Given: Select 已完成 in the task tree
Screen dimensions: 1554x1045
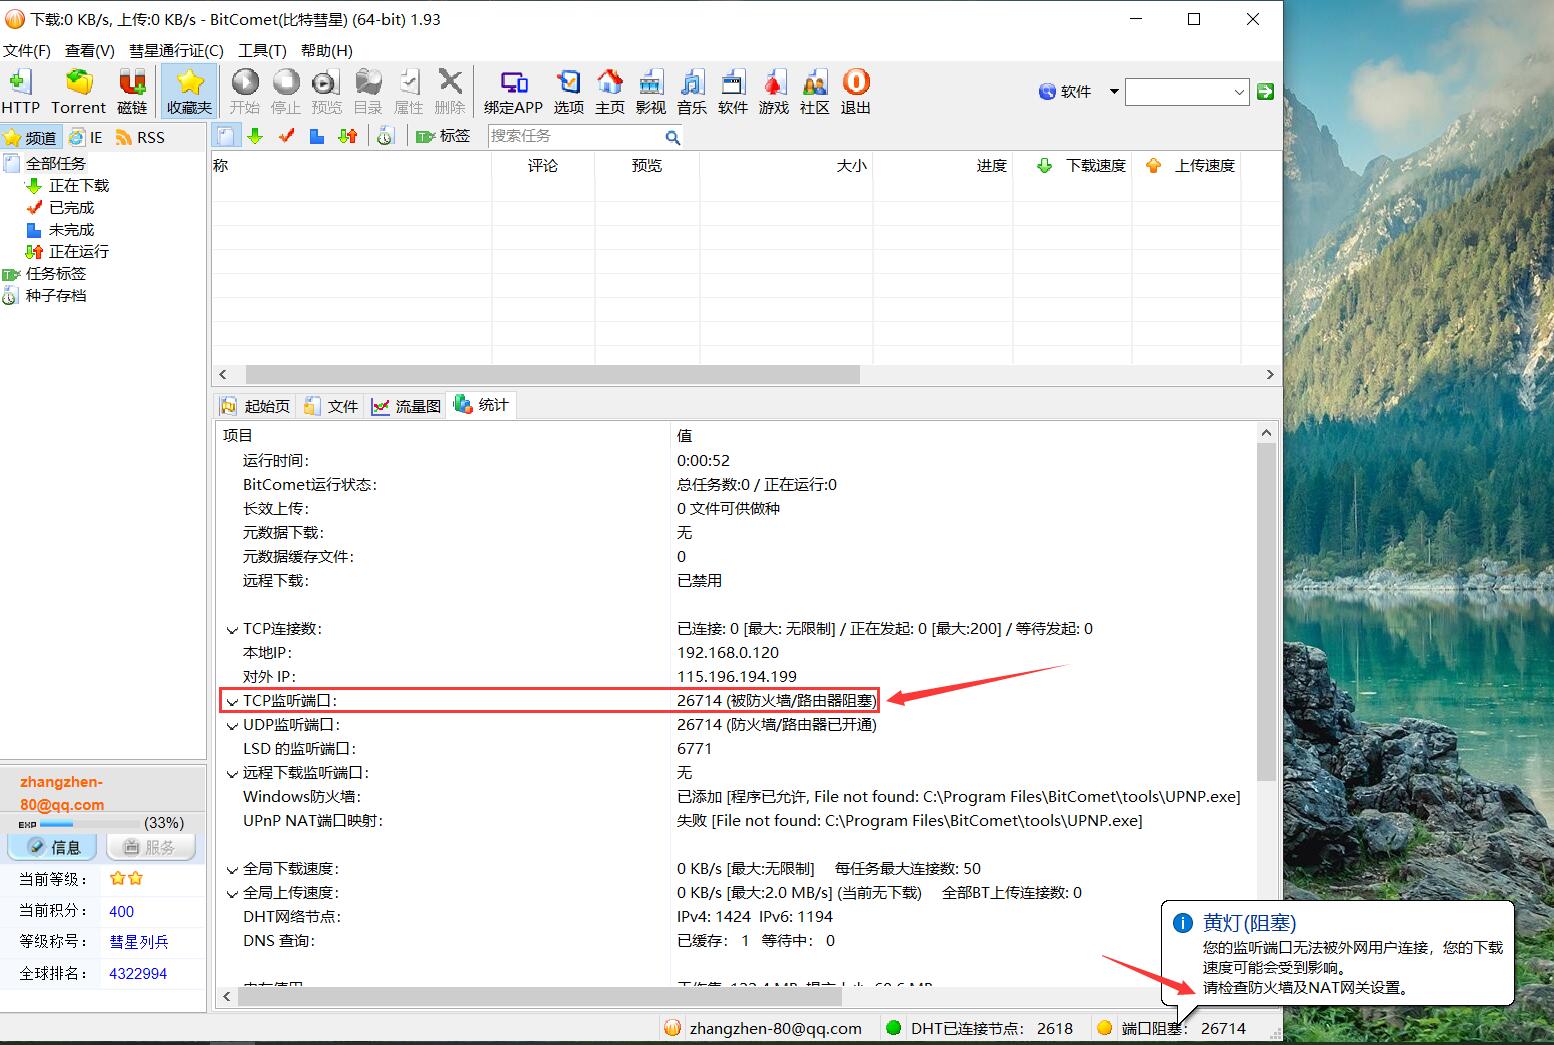Looking at the screenshot, I should point(71,207).
